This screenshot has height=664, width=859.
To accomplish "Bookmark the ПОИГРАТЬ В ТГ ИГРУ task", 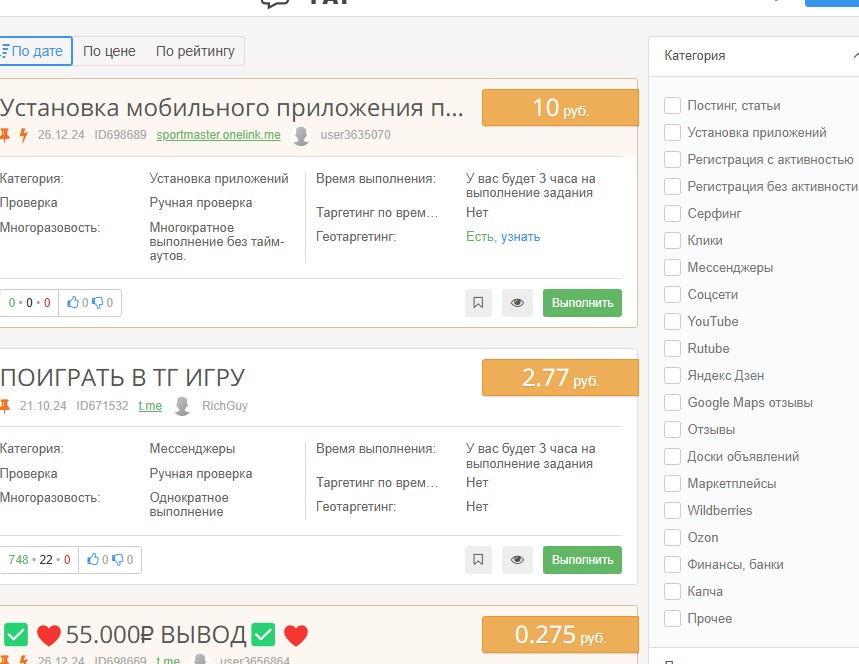I will (x=478, y=560).
